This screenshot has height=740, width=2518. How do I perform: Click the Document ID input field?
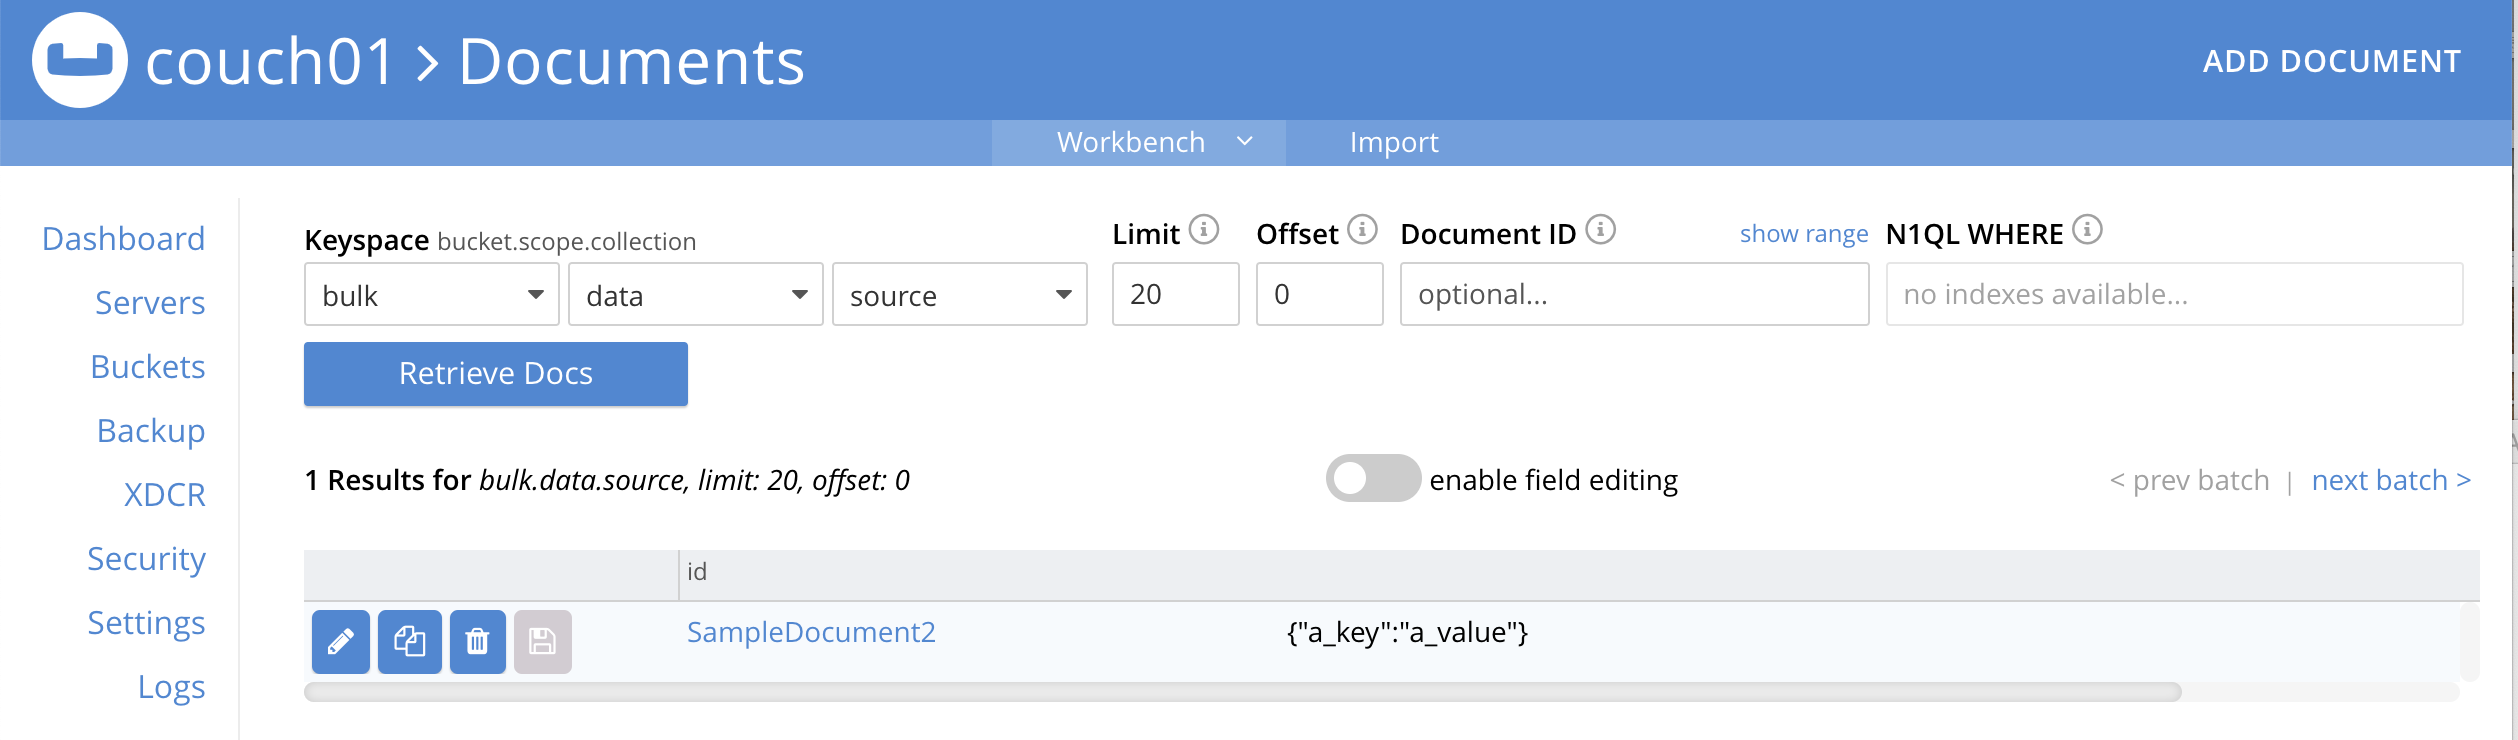point(1633,295)
